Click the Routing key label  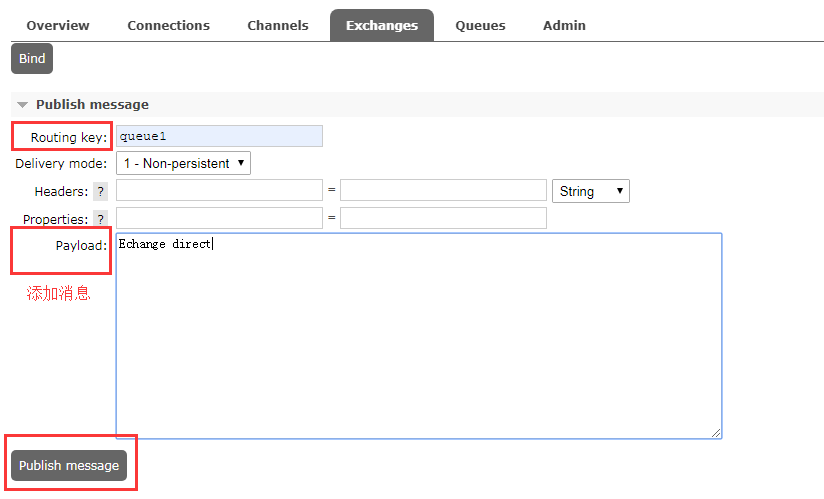coord(69,137)
